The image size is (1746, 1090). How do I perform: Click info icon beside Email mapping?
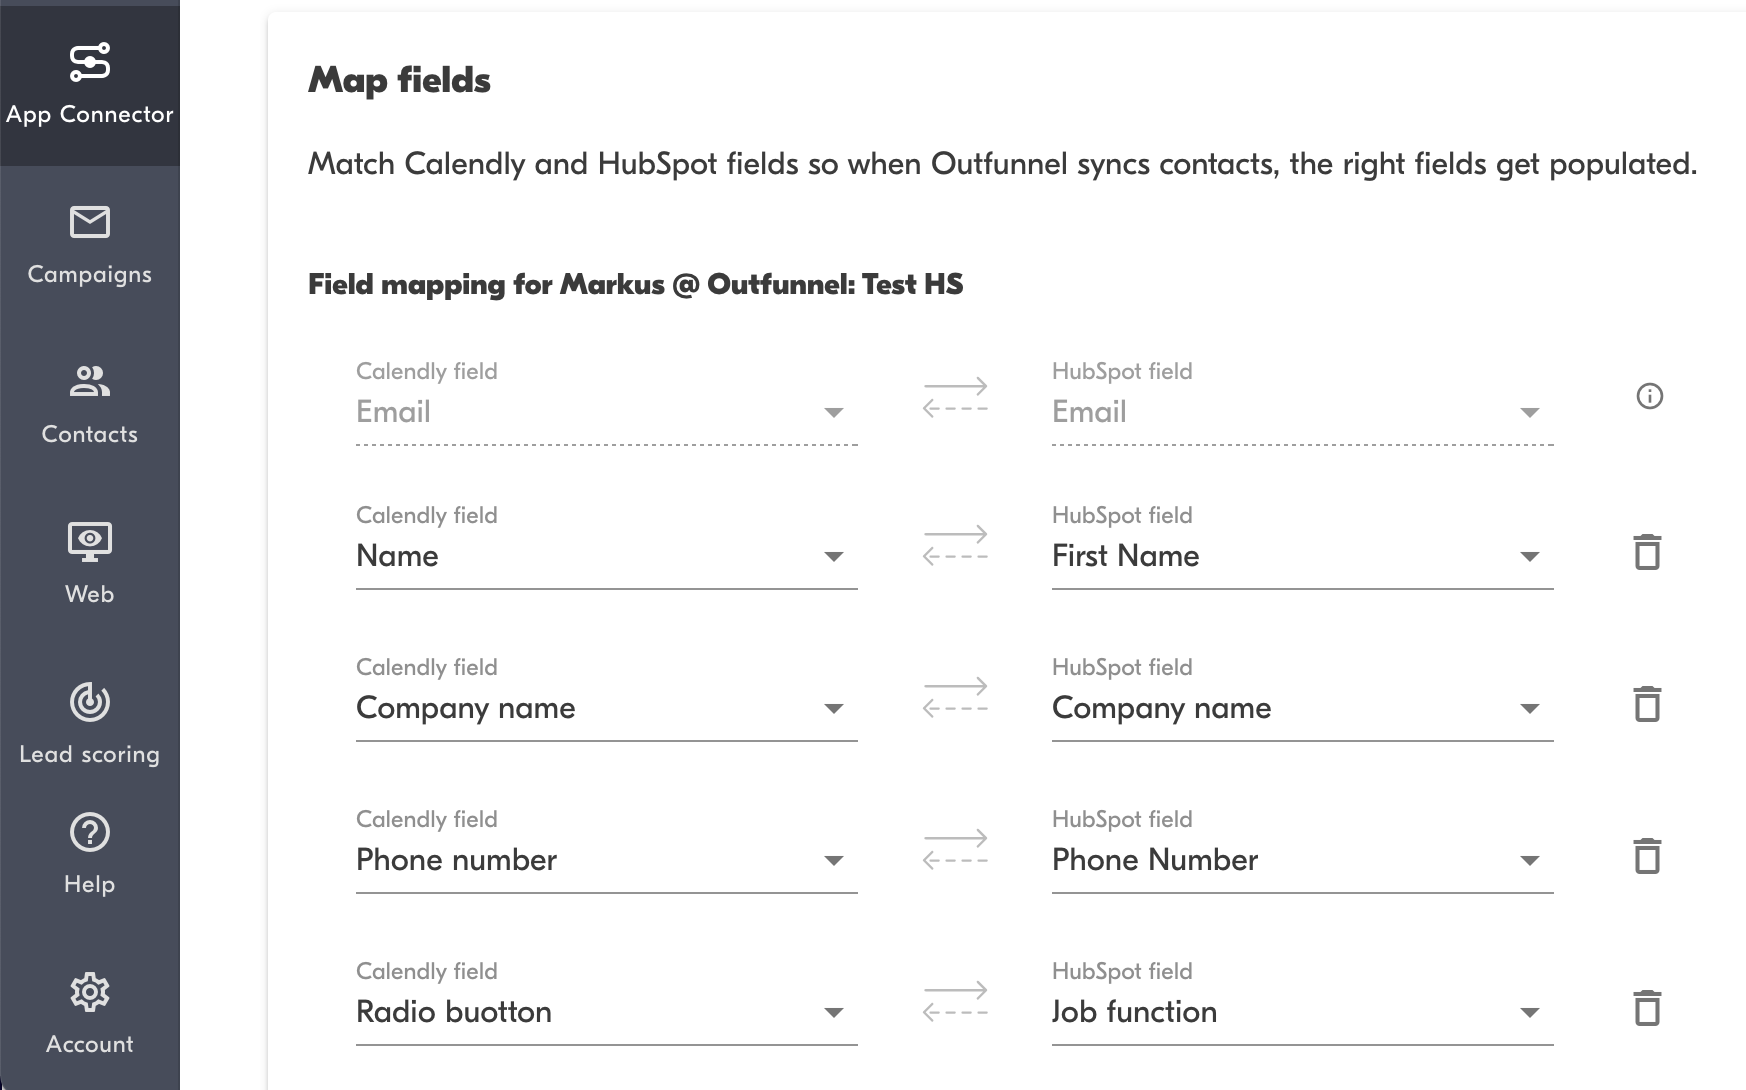(1649, 396)
